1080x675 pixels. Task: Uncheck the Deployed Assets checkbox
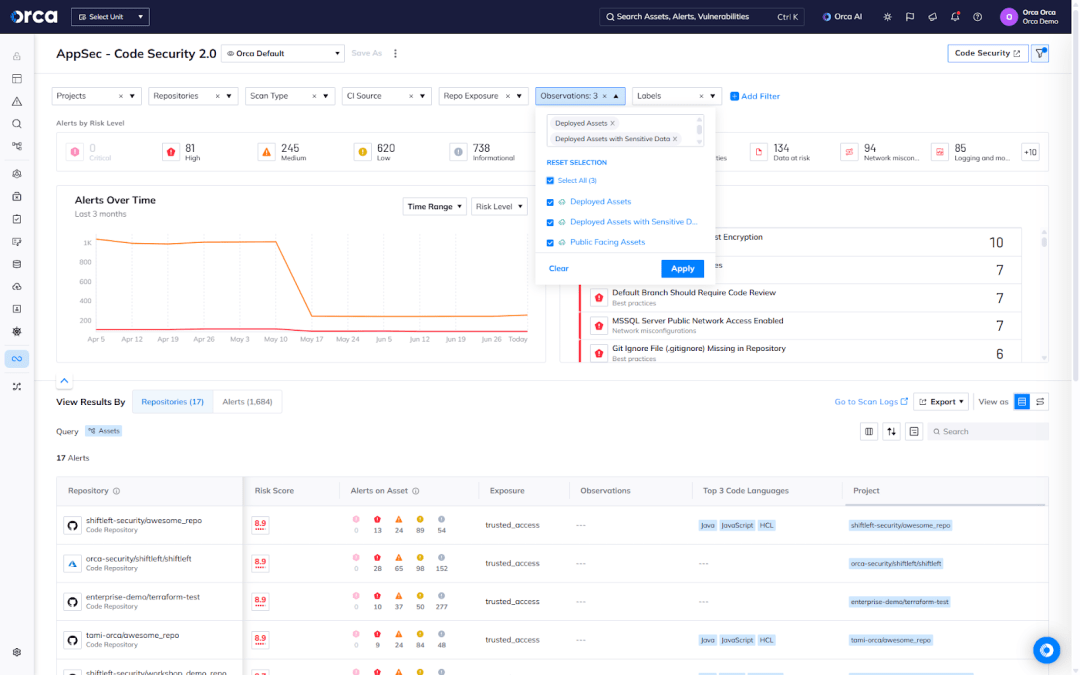click(550, 202)
